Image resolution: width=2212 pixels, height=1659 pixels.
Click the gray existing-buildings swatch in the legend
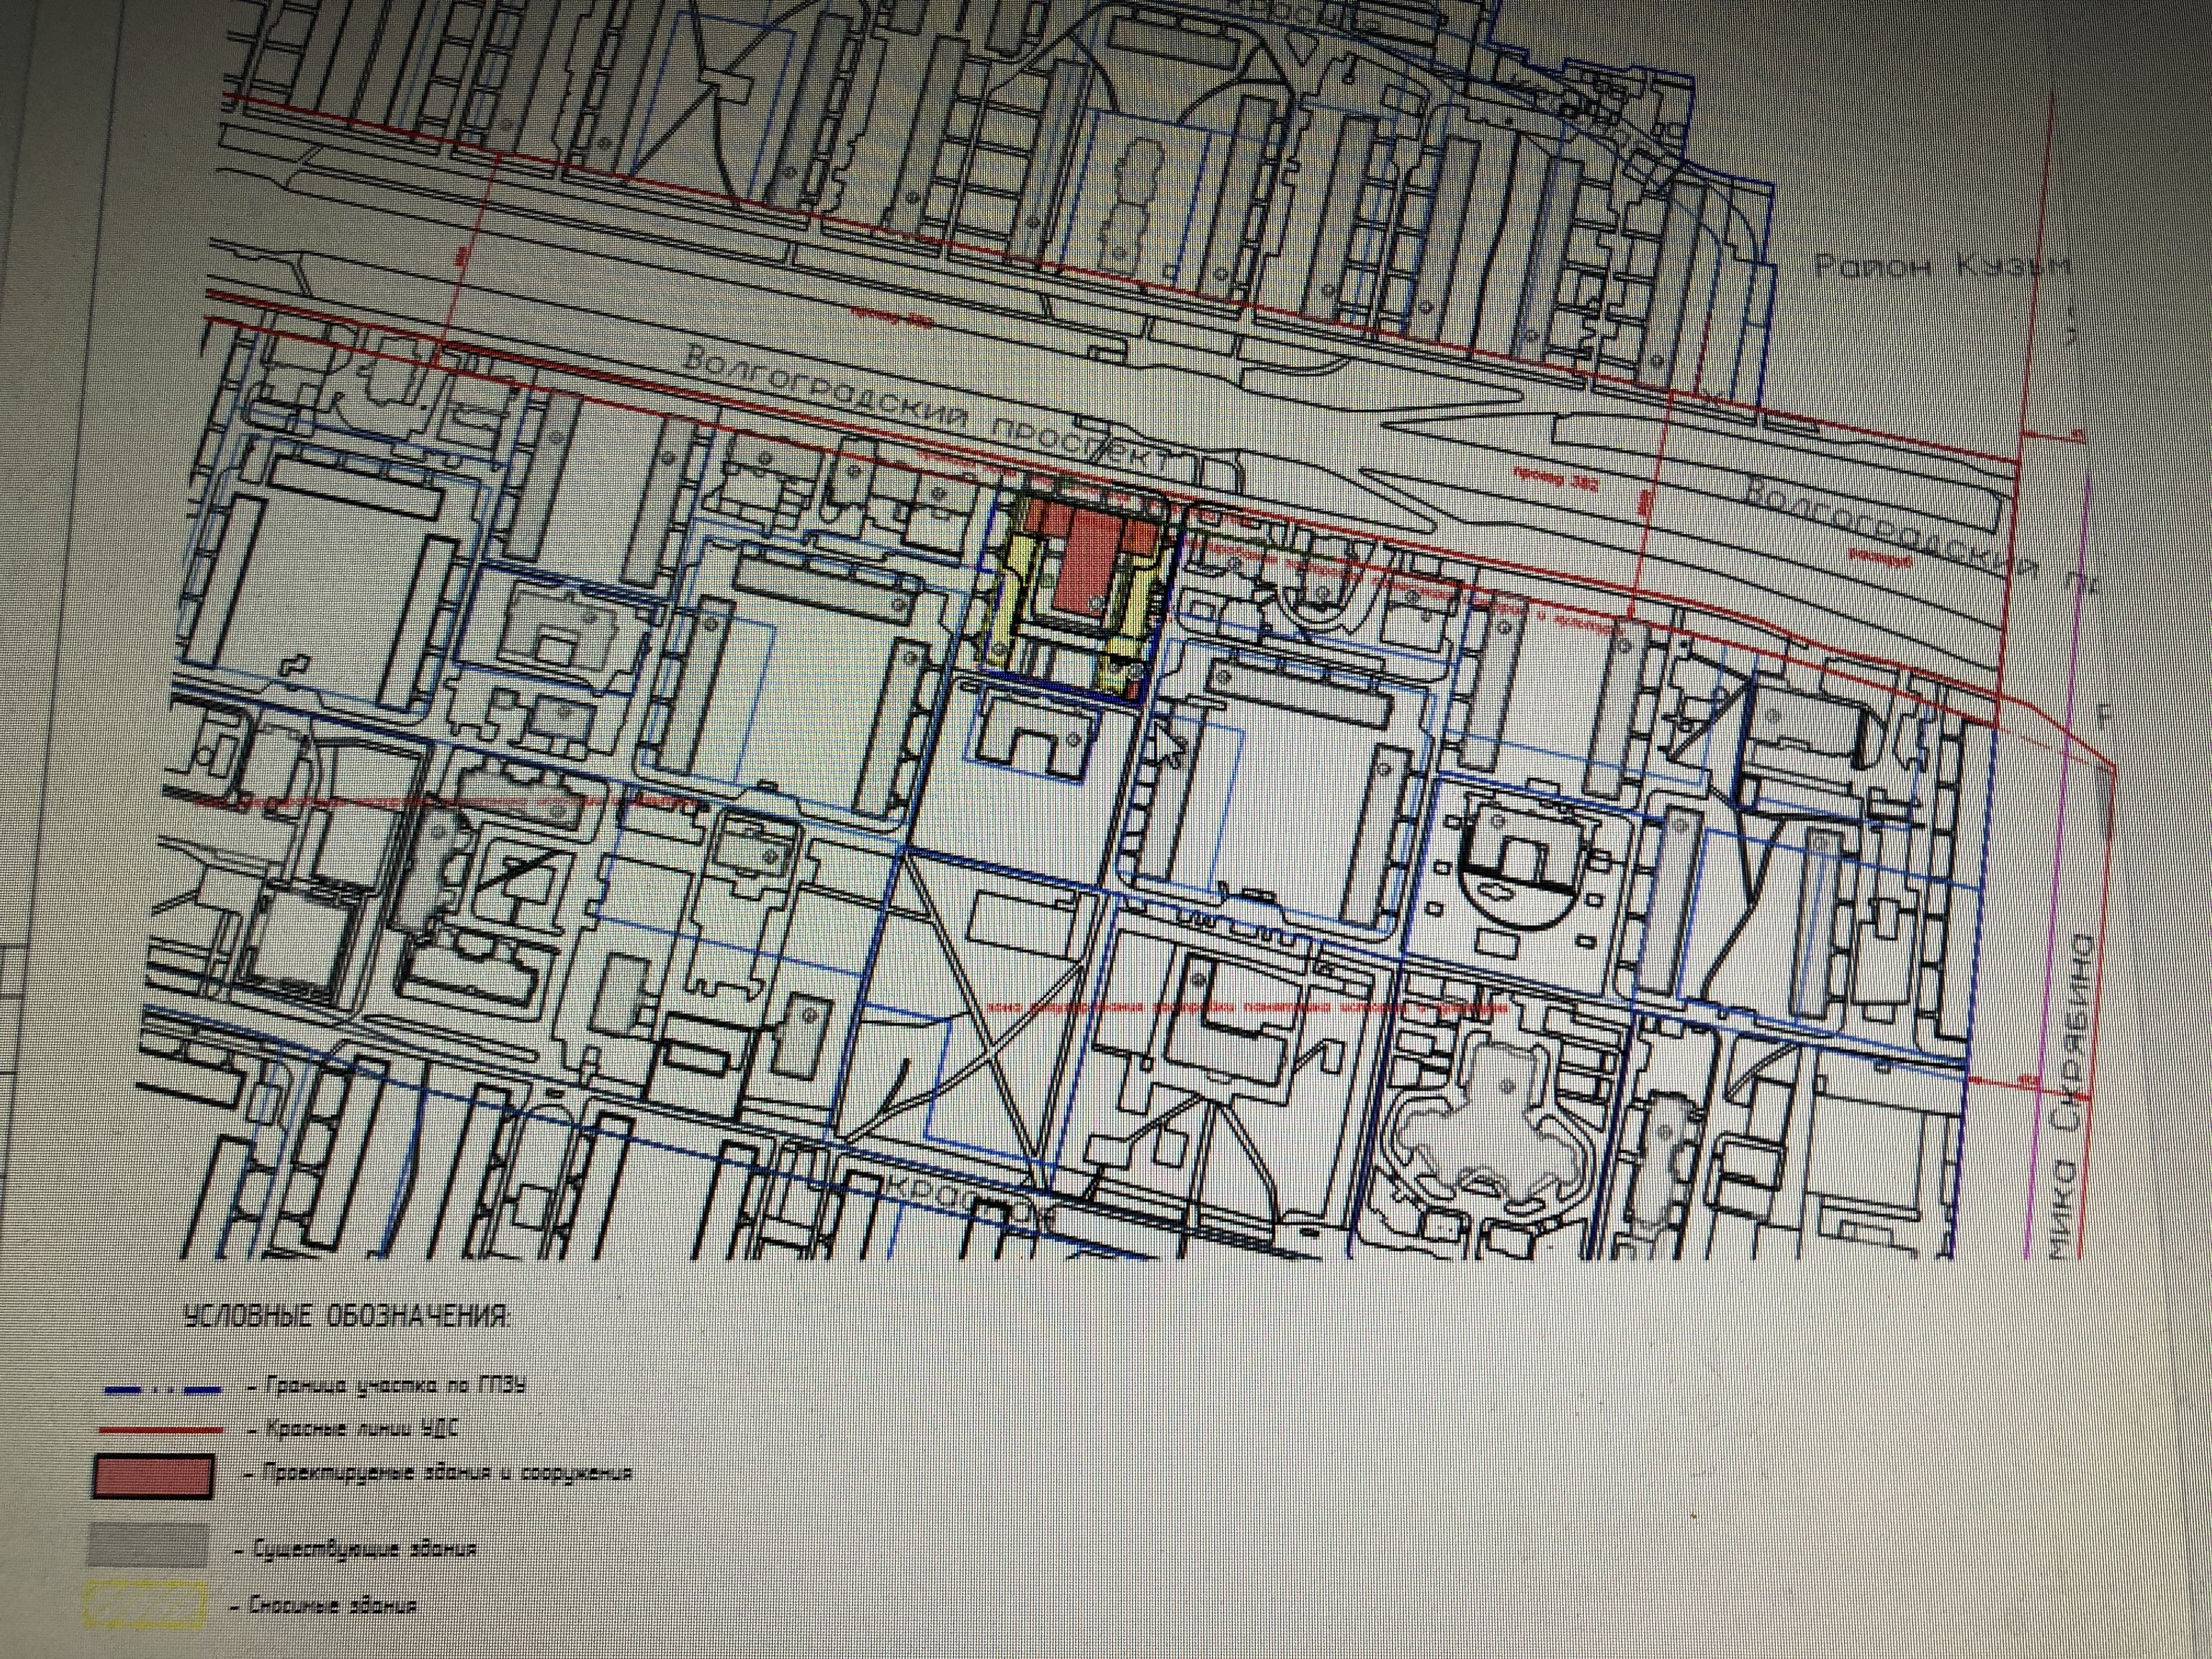click(x=148, y=1545)
